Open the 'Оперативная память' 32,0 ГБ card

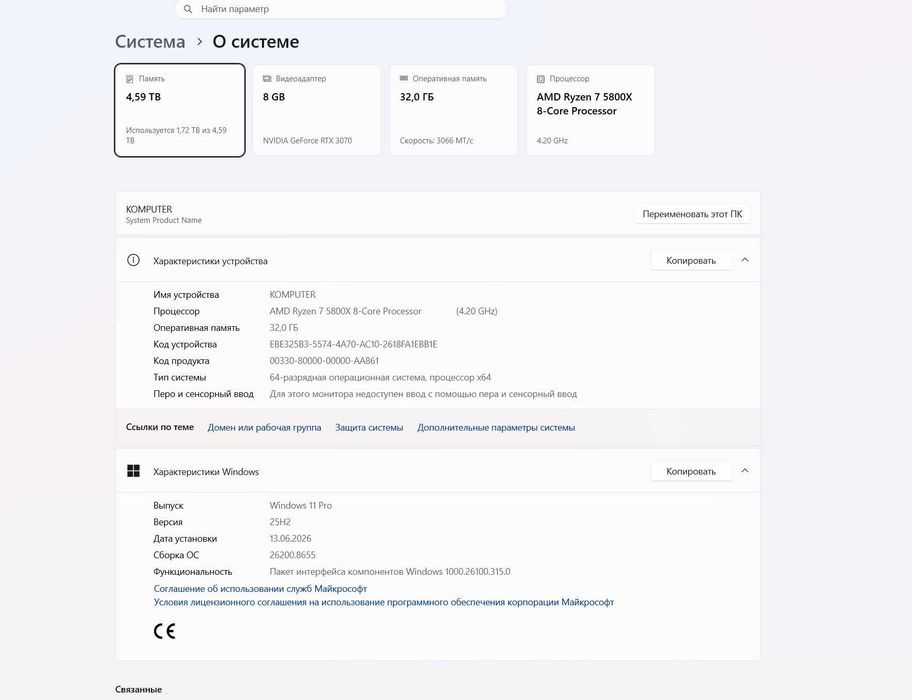[x=454, y=110]
